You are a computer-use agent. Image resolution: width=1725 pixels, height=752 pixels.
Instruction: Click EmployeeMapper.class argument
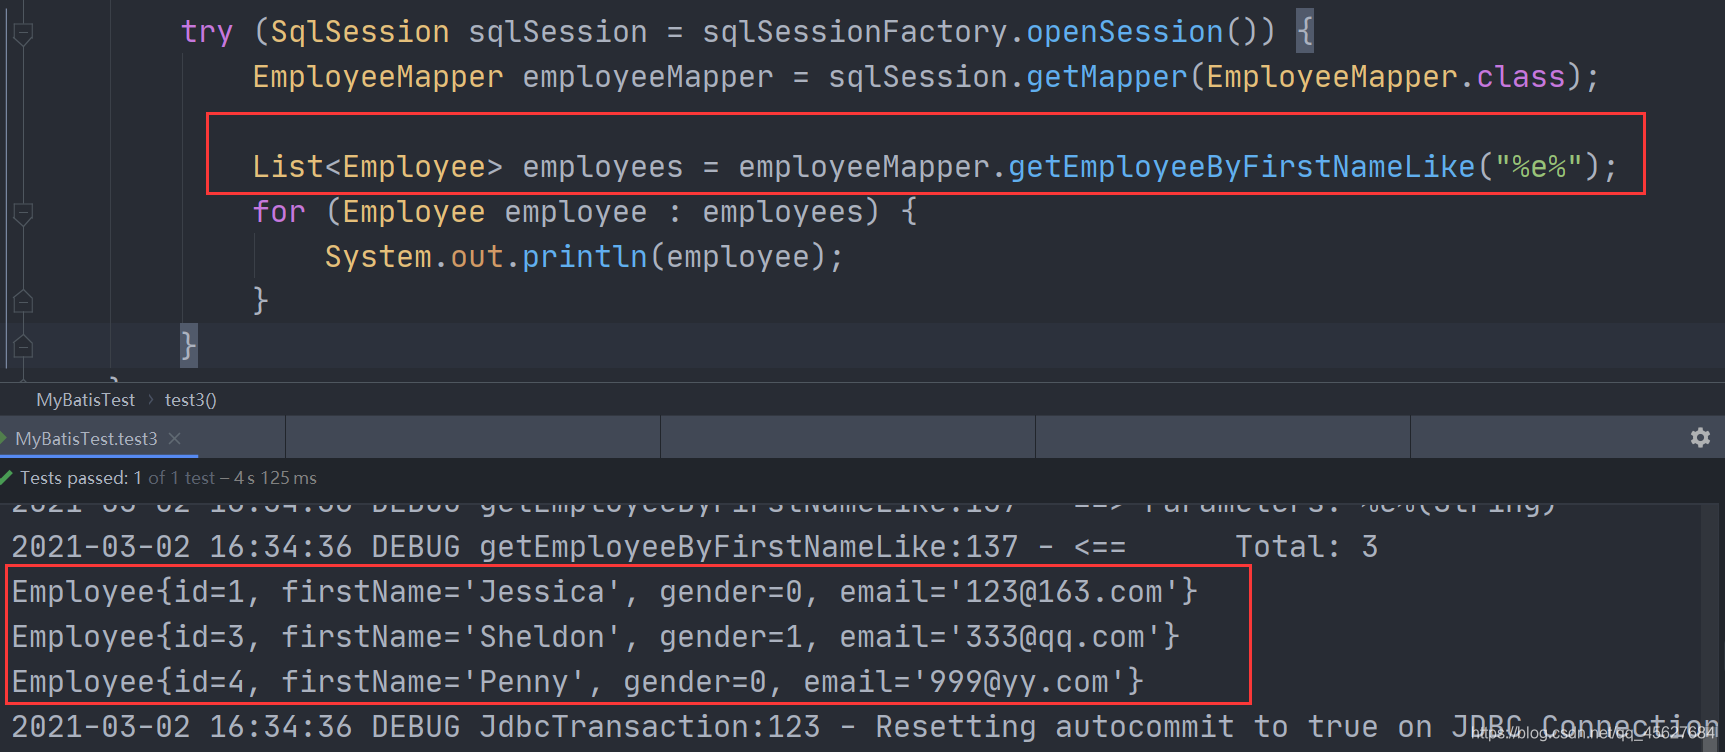(1386, 77)
